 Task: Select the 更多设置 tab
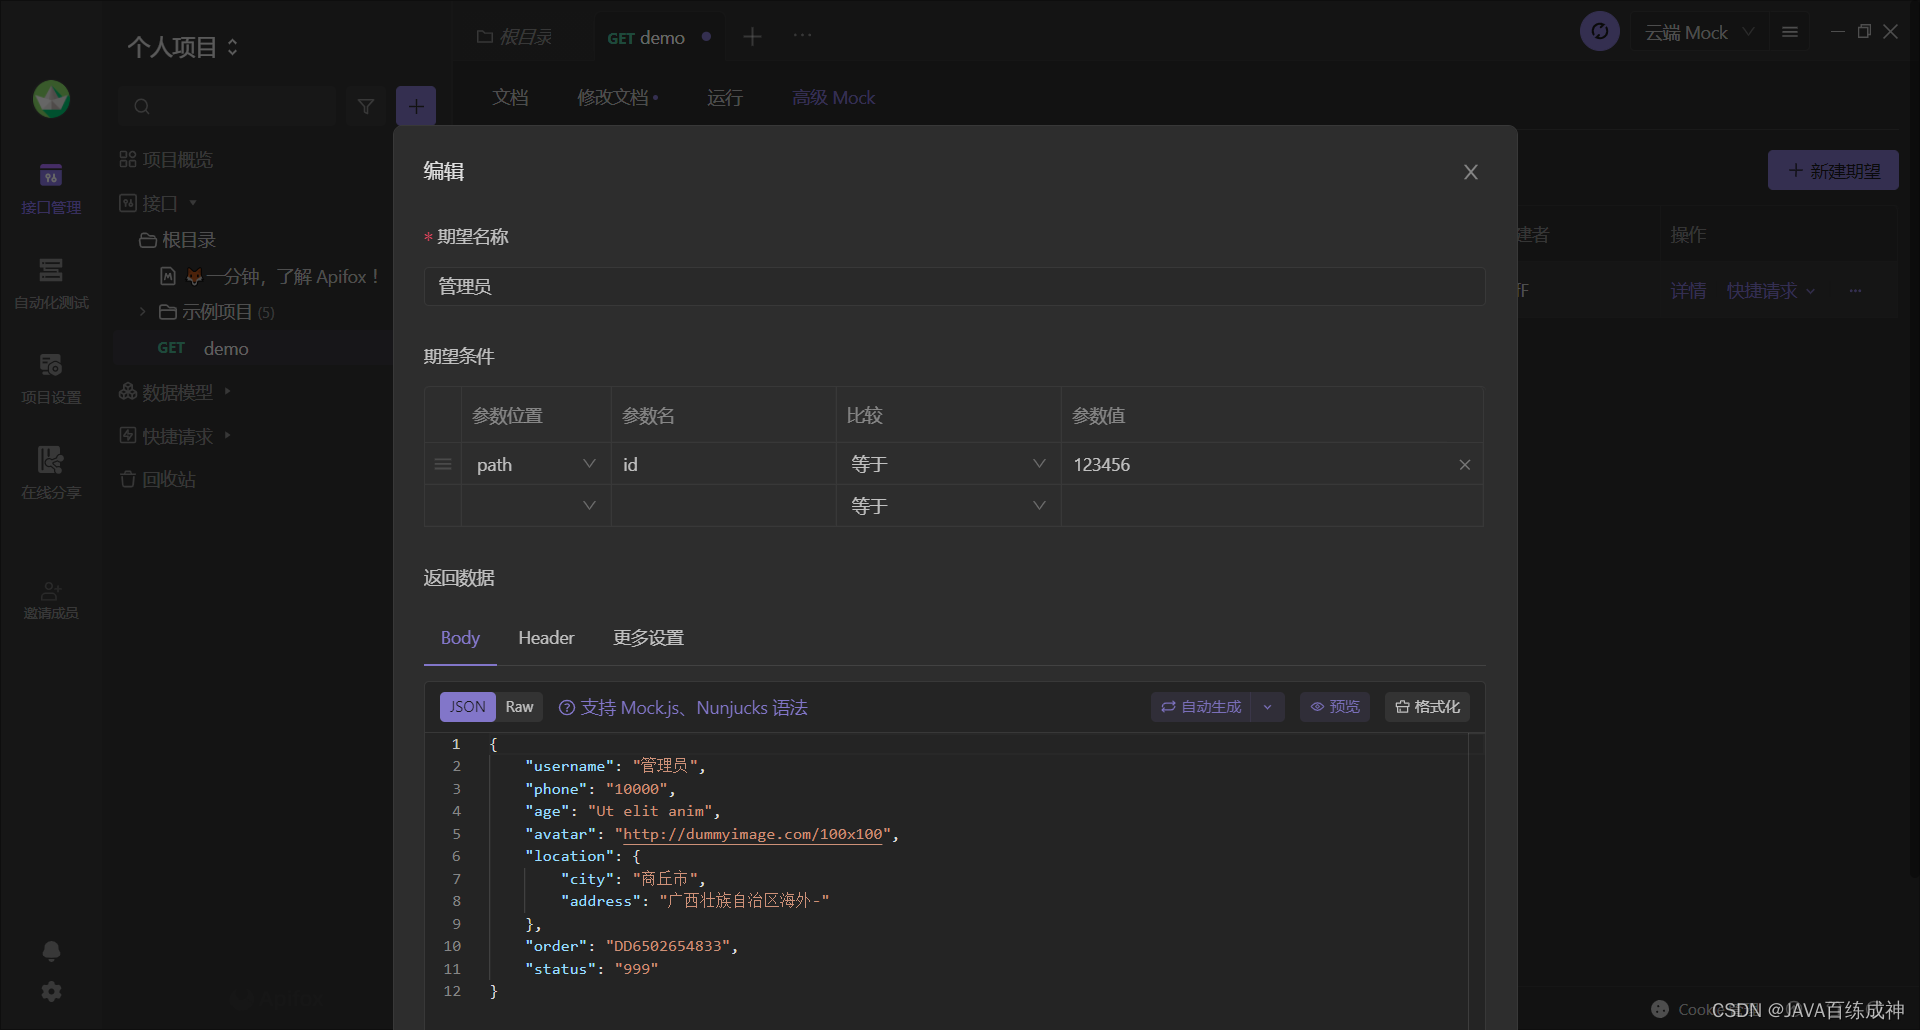coord(648,638)
